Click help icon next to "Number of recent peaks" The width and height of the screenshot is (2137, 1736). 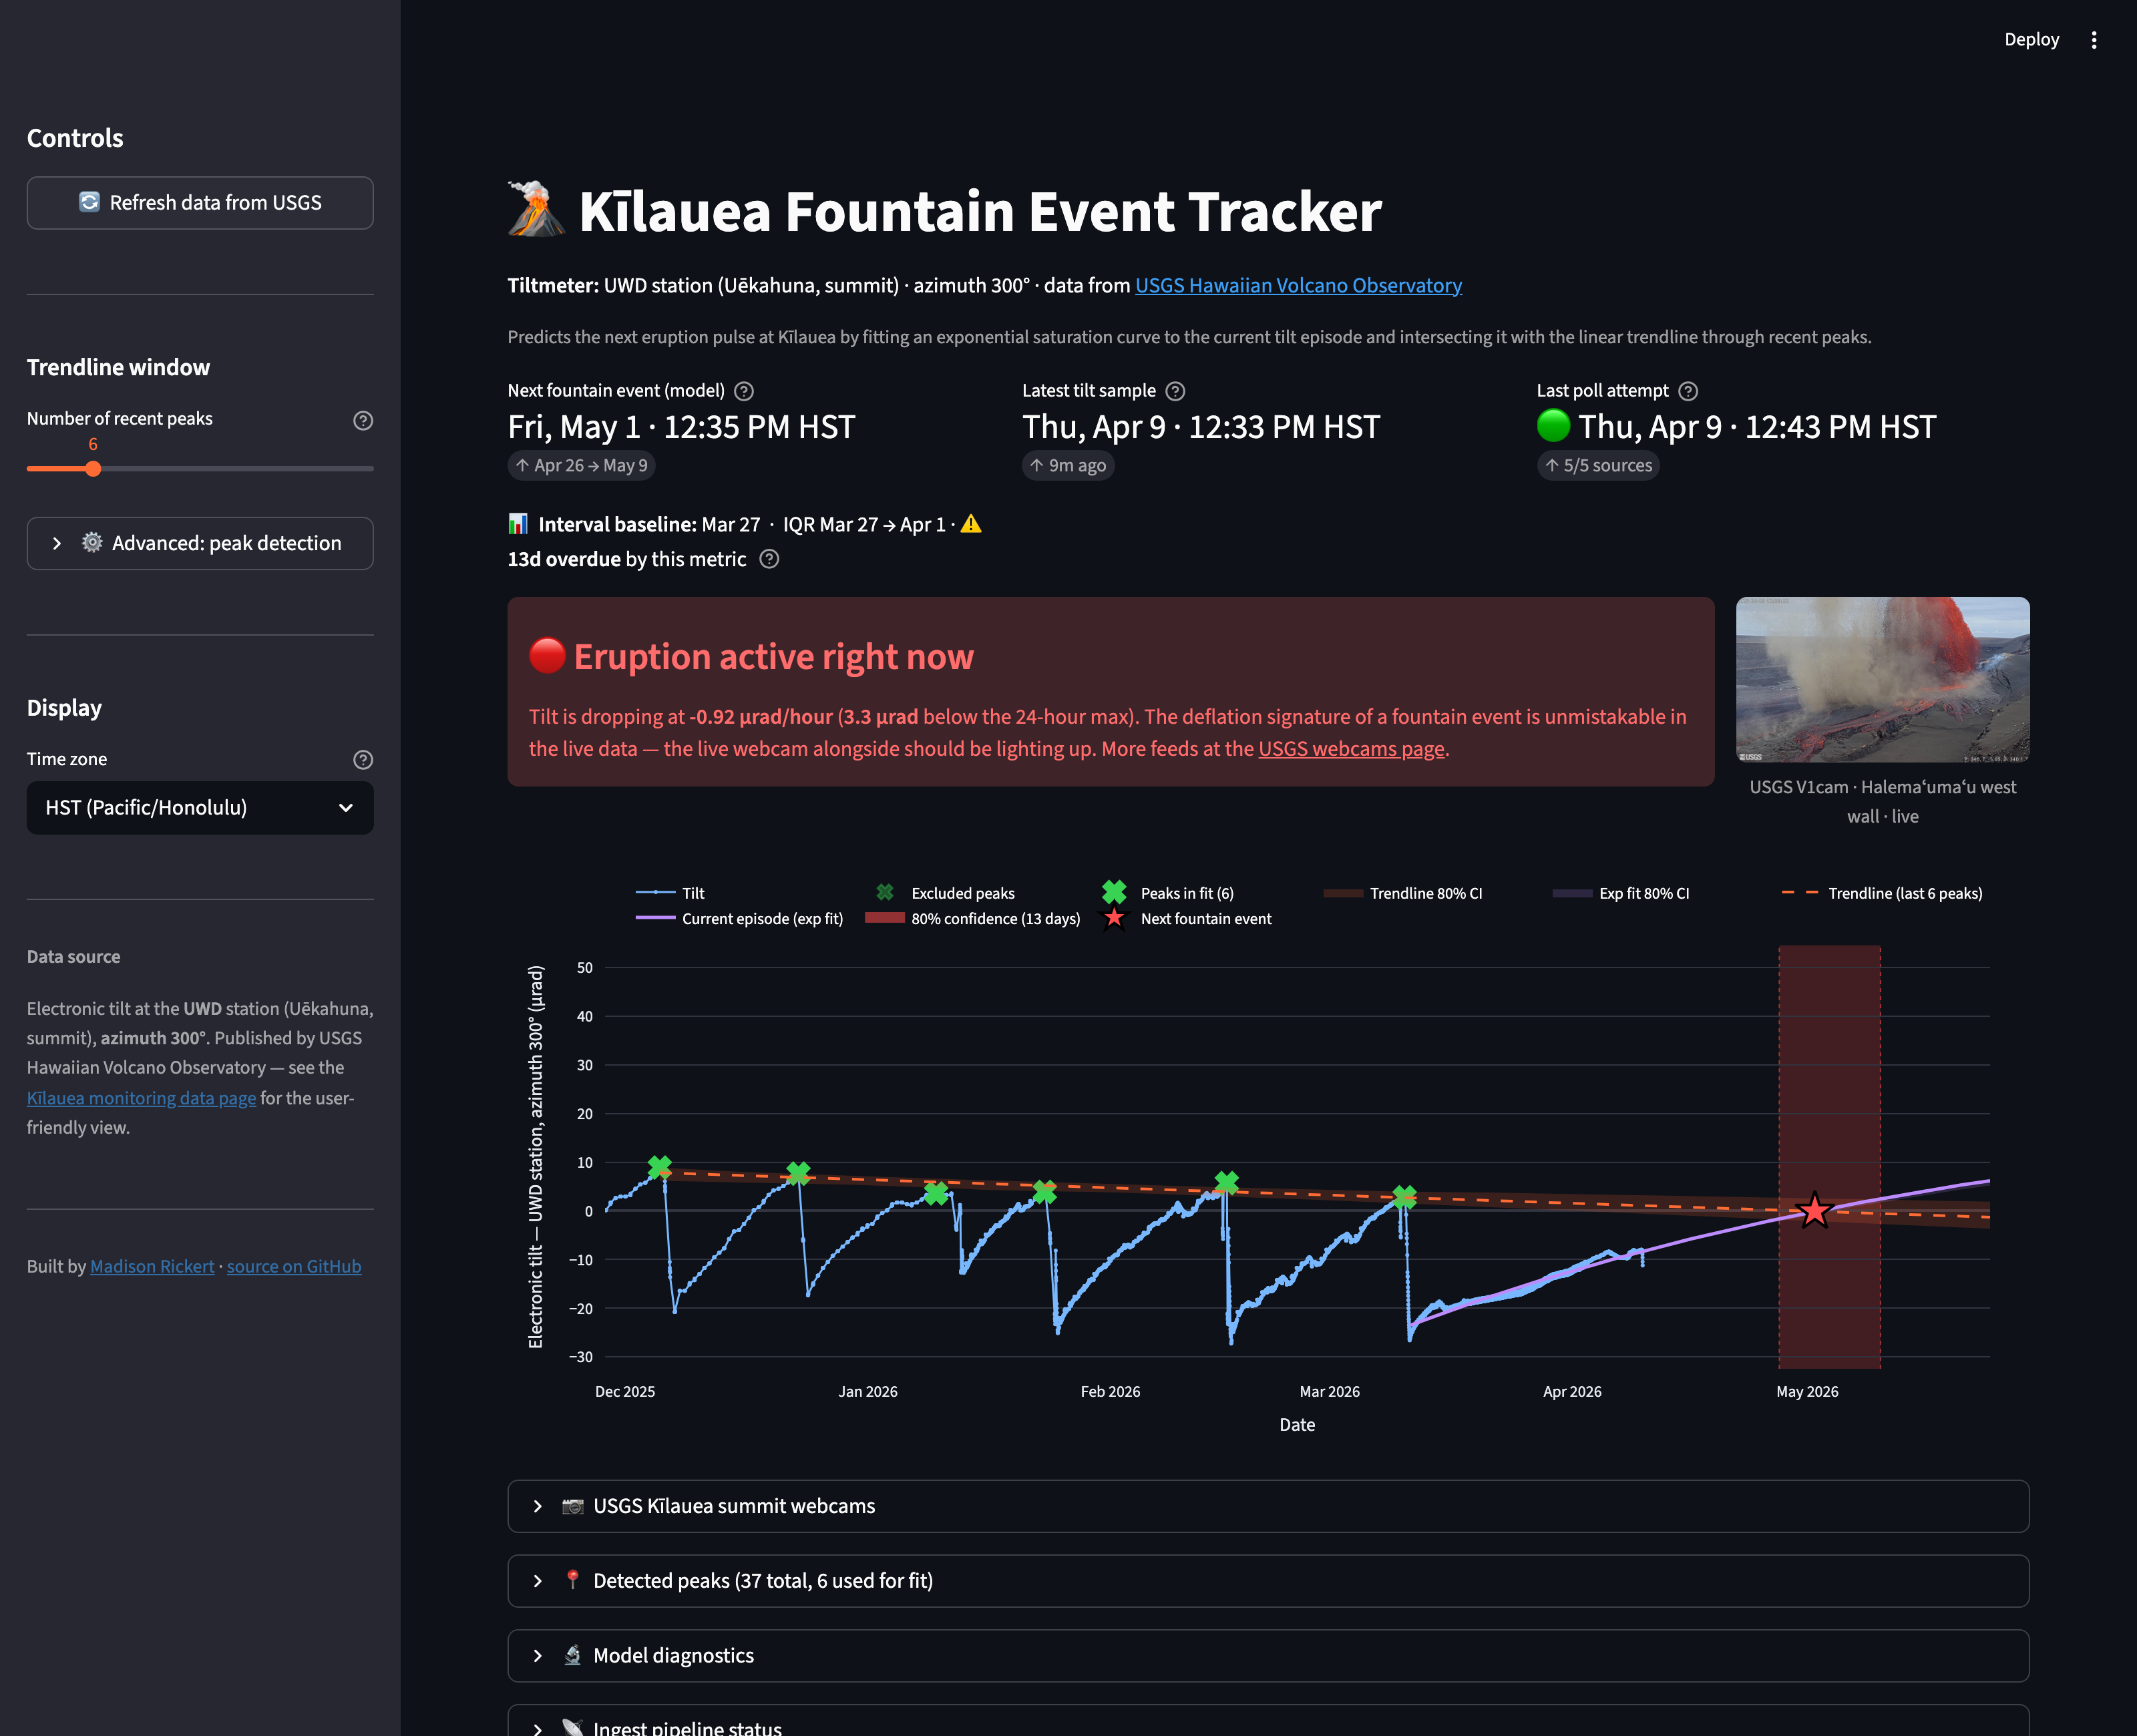(x=362, y=421)
